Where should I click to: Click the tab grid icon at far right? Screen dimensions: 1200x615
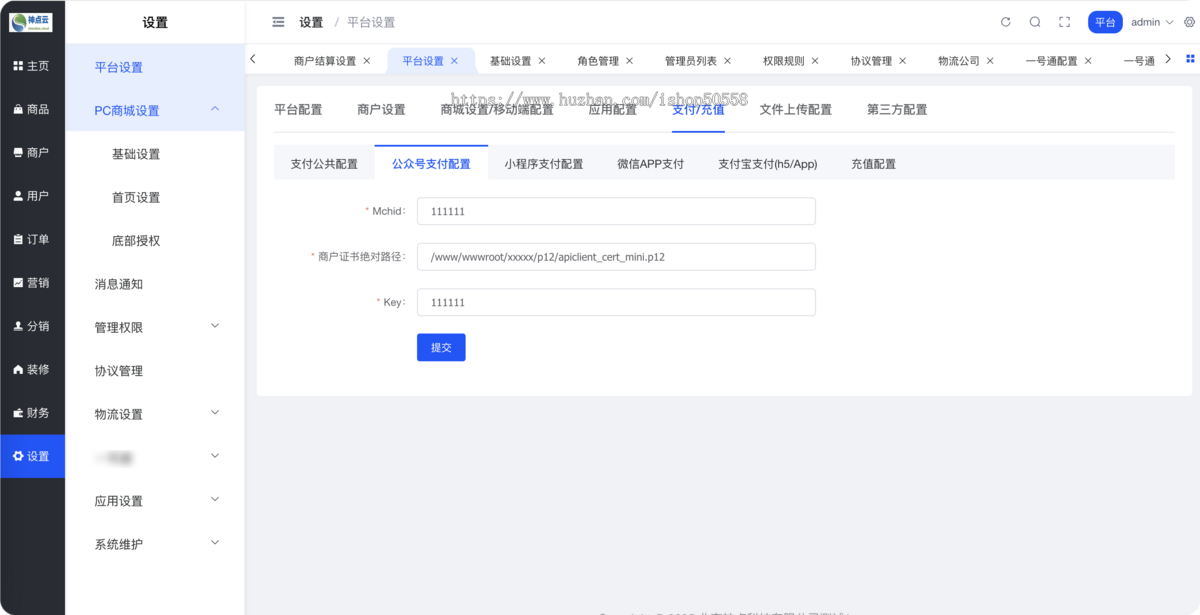pos(1189,60)
